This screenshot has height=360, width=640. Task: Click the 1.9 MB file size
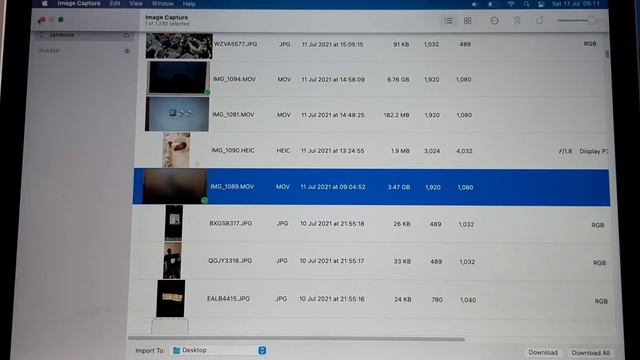[x=400, y=151]
